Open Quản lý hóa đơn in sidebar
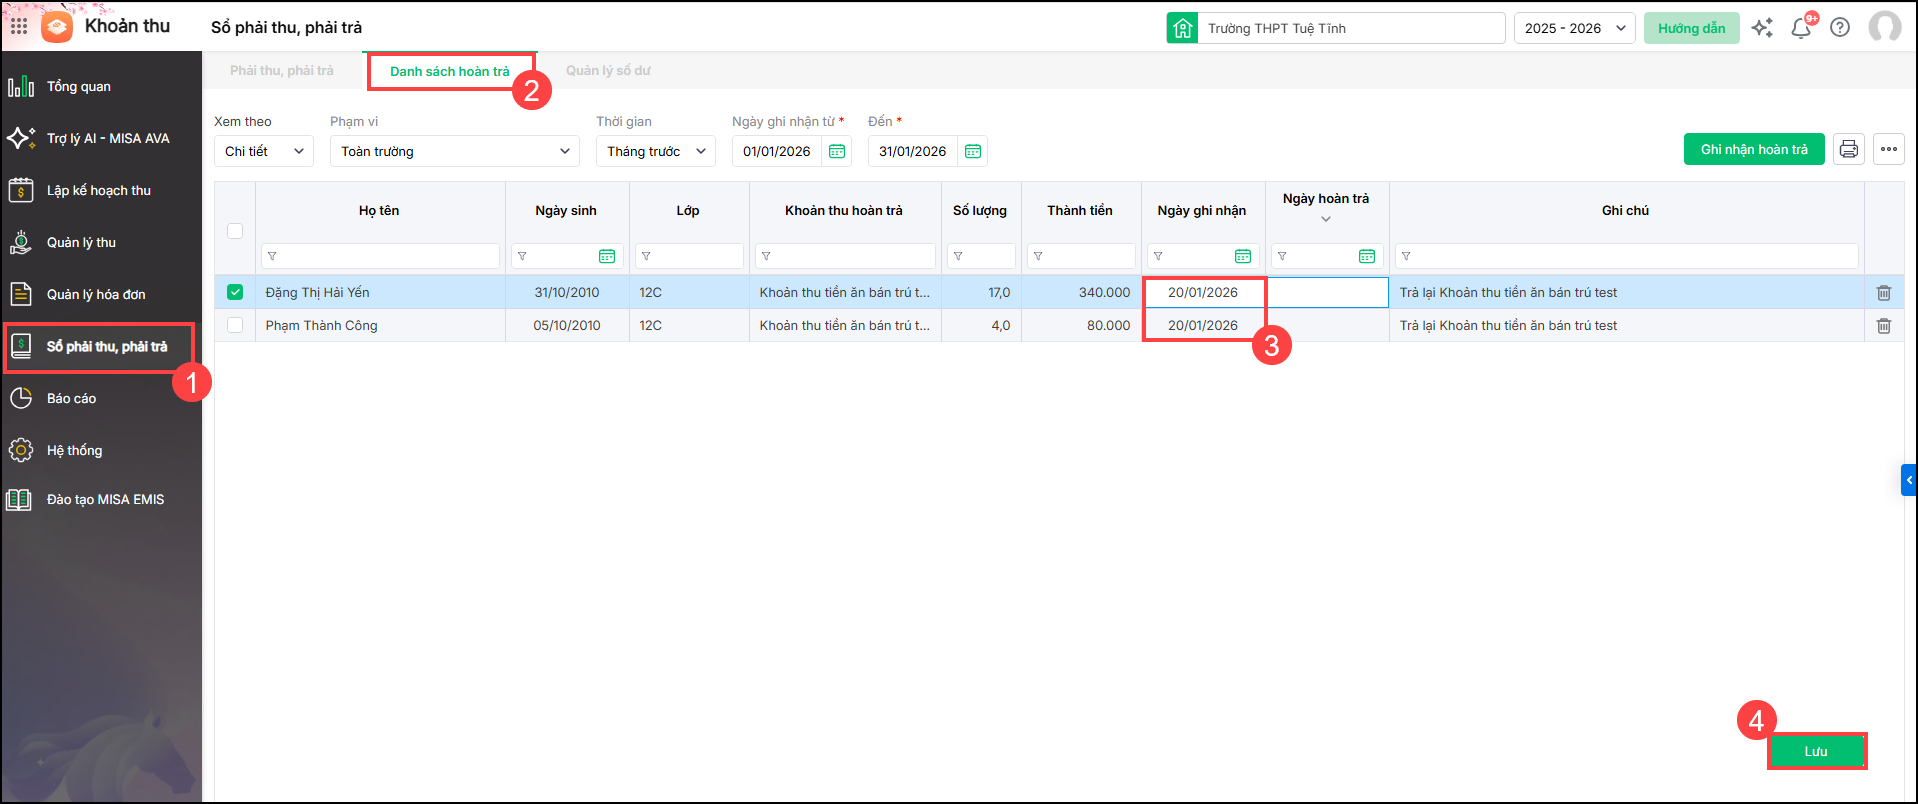Screen dimensions: 1918x804 coord(96,294)
